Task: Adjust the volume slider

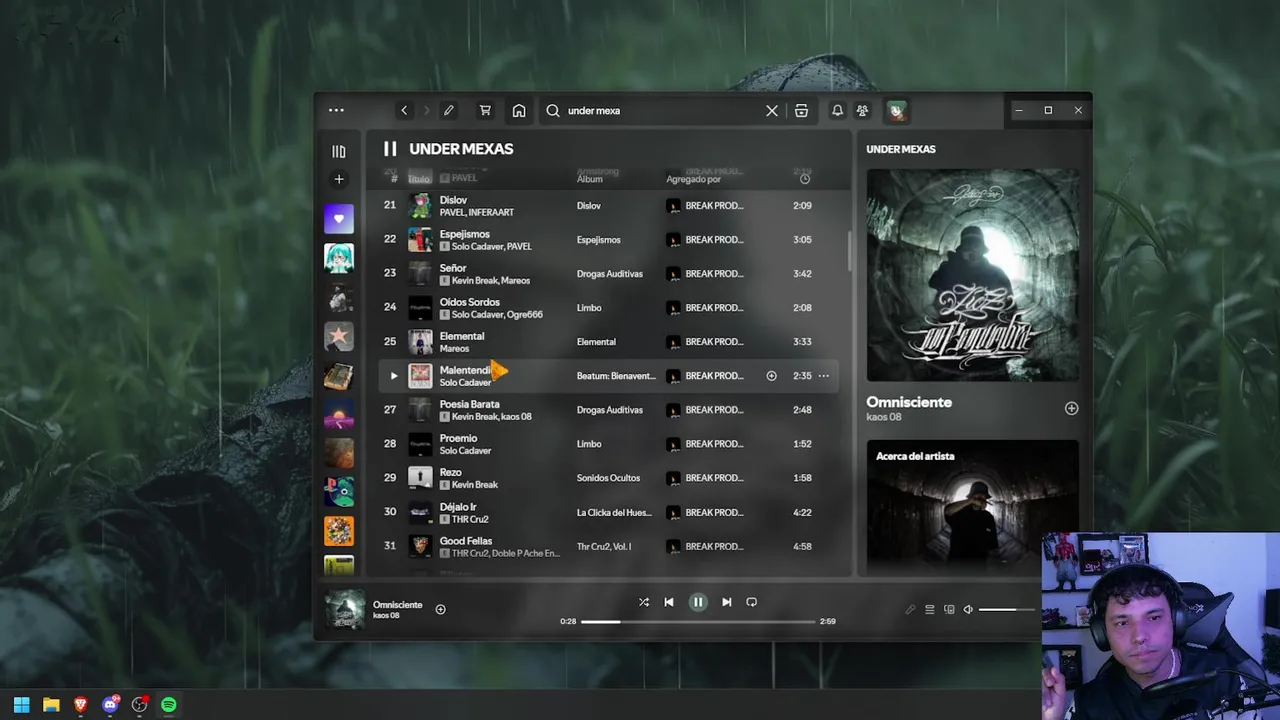Action: click(x=1007, y=609)
